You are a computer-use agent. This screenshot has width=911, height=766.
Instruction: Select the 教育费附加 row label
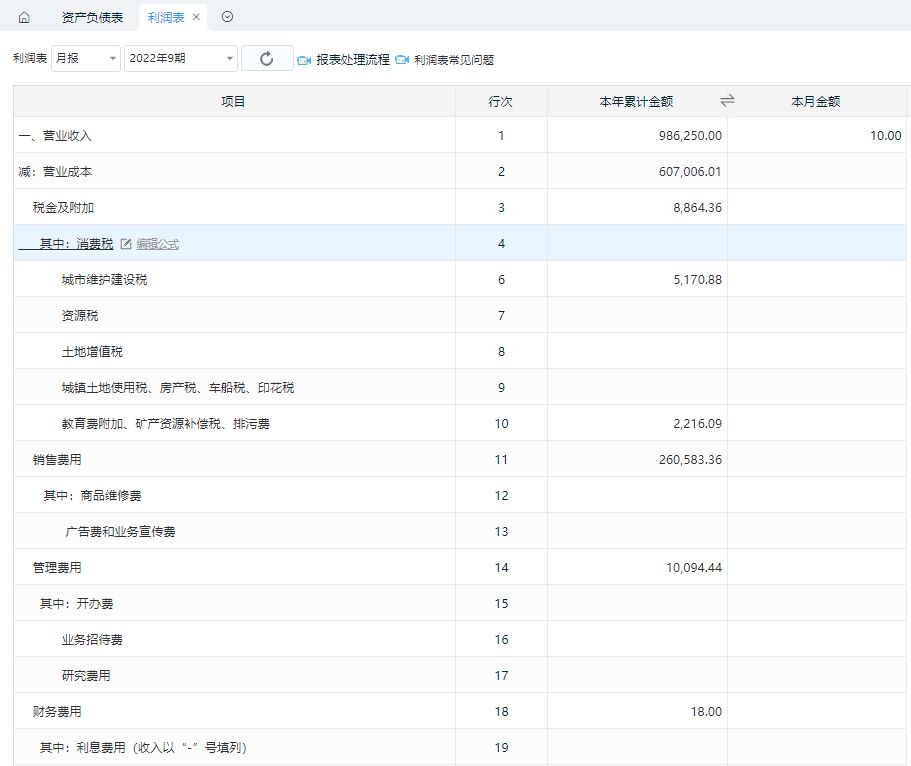(x=166, y=424)
